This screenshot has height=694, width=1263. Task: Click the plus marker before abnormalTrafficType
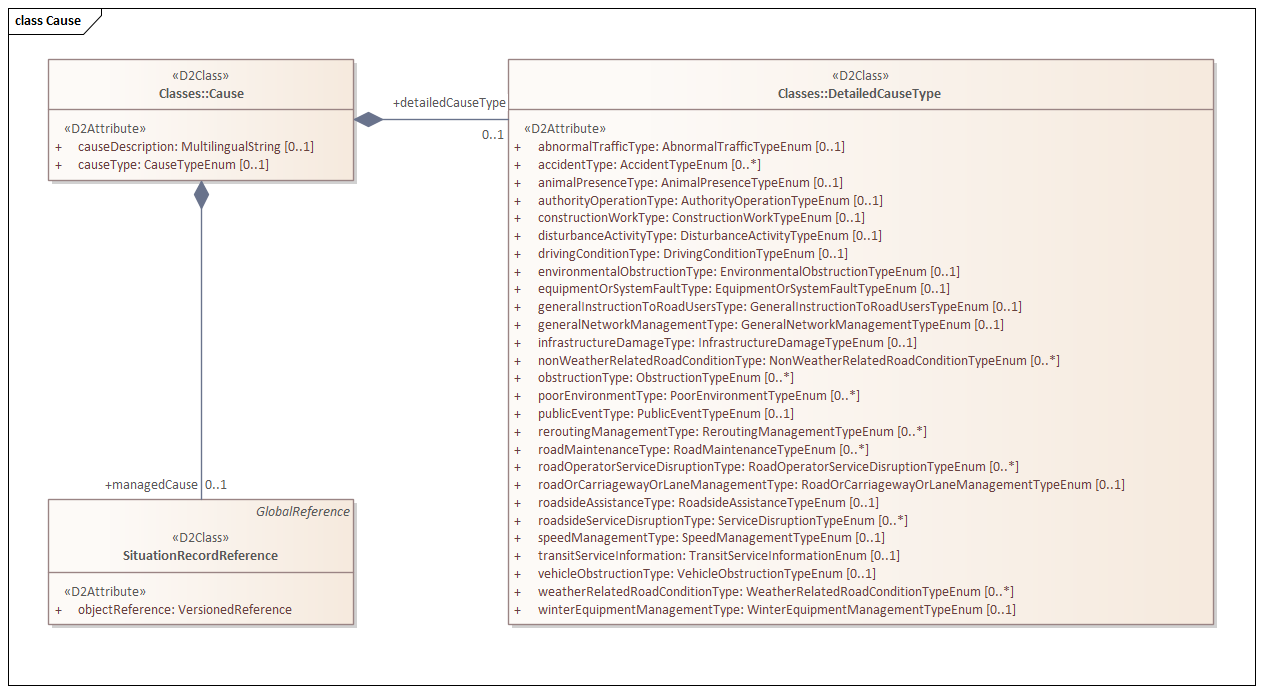518,147
